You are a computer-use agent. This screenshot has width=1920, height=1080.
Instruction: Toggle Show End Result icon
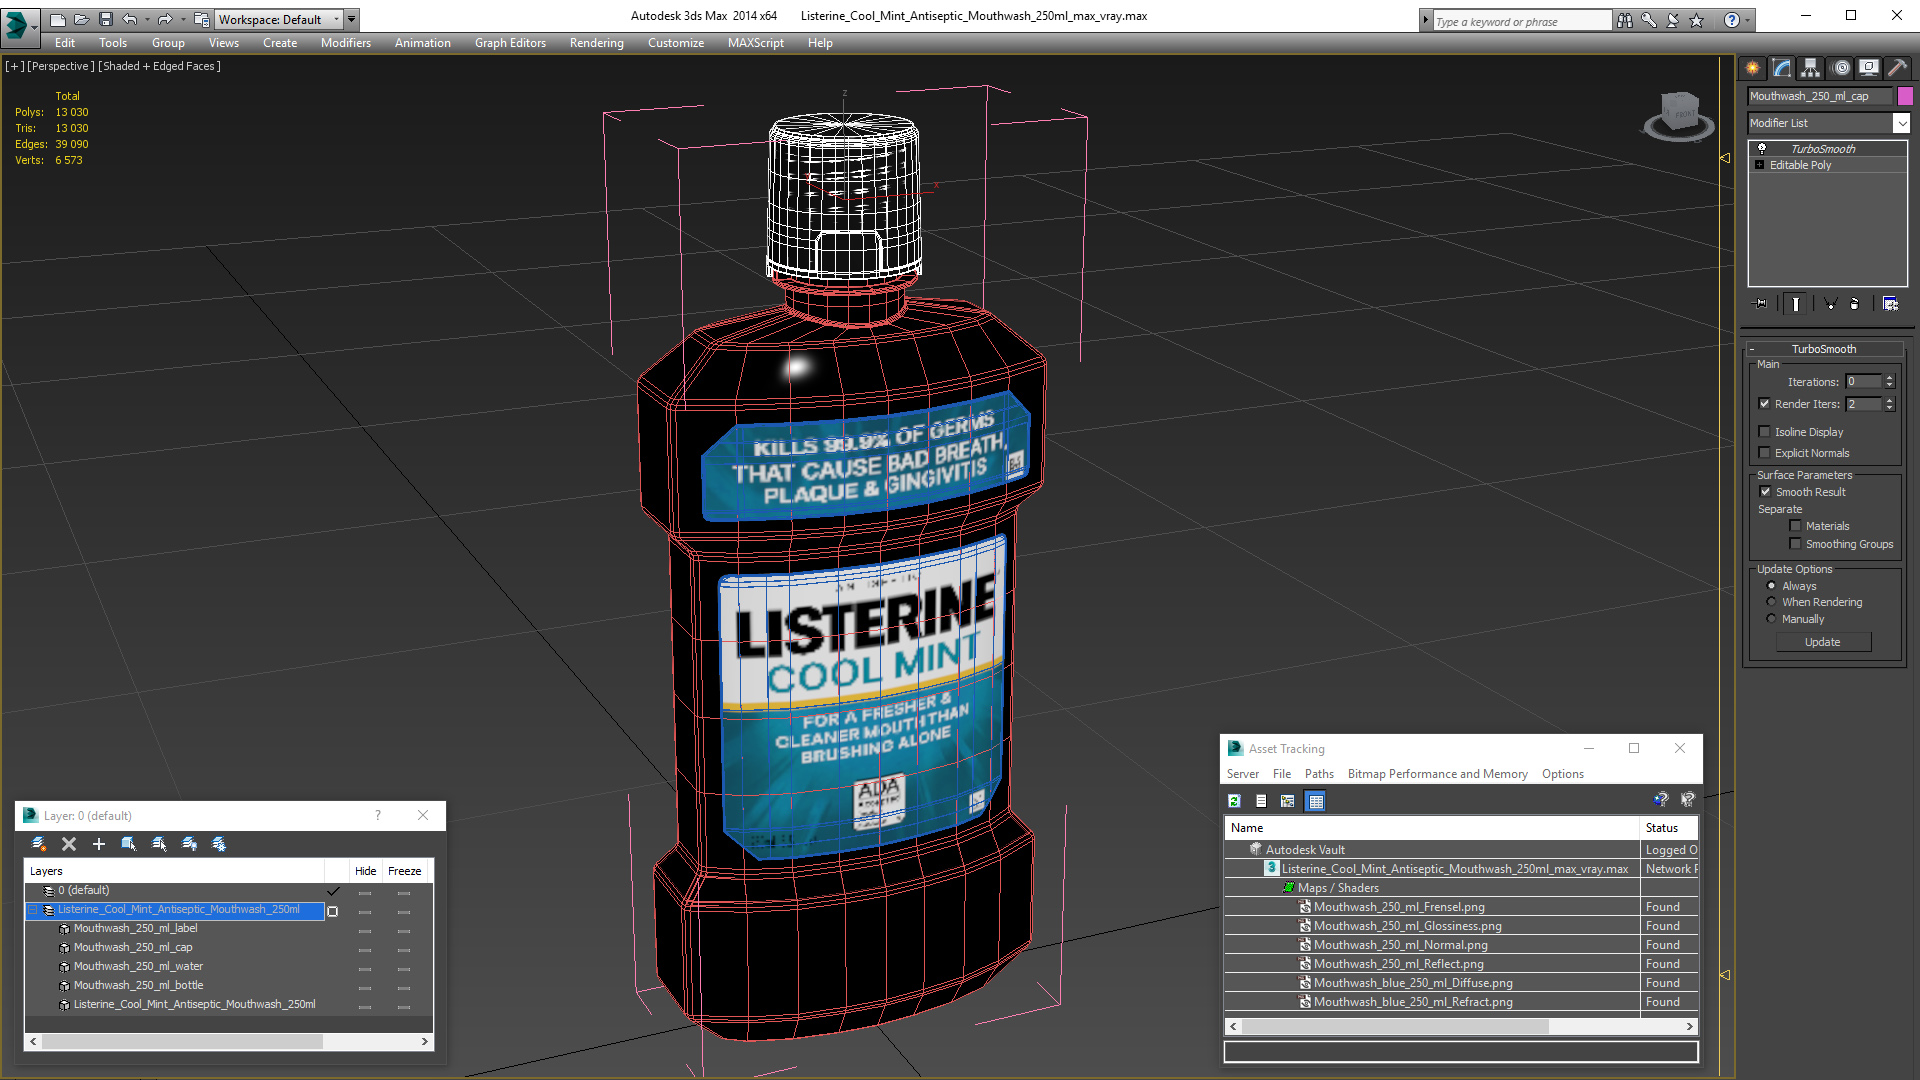[1796, 304]
